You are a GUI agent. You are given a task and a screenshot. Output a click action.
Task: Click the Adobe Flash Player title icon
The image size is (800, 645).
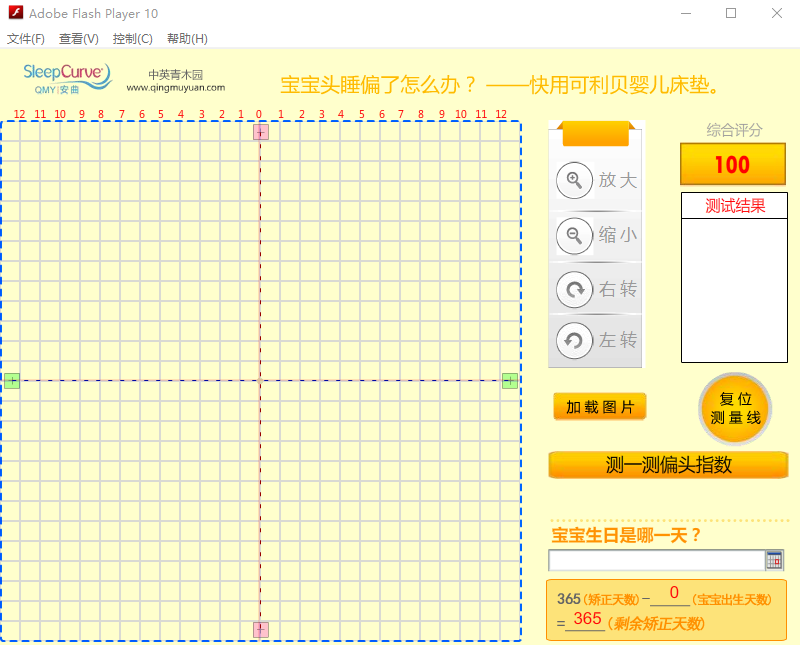(x=16, y=12)
